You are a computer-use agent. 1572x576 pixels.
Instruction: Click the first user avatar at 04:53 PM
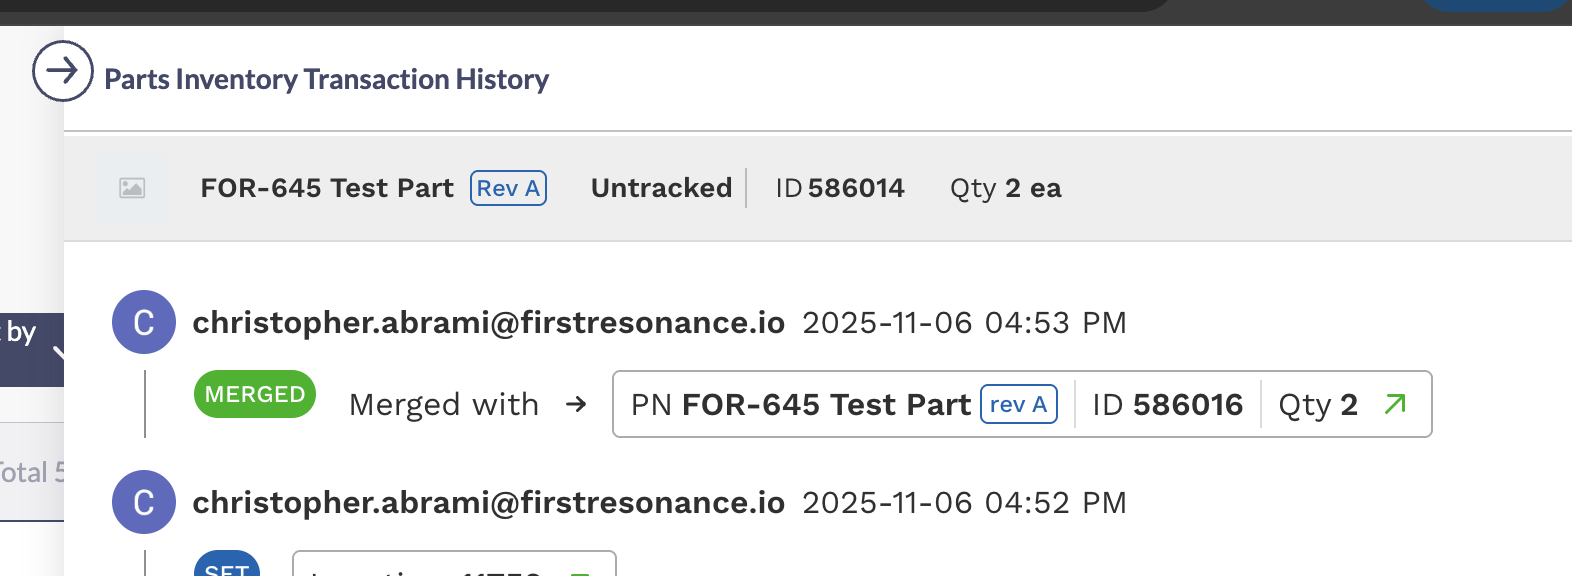pos(144,322)
